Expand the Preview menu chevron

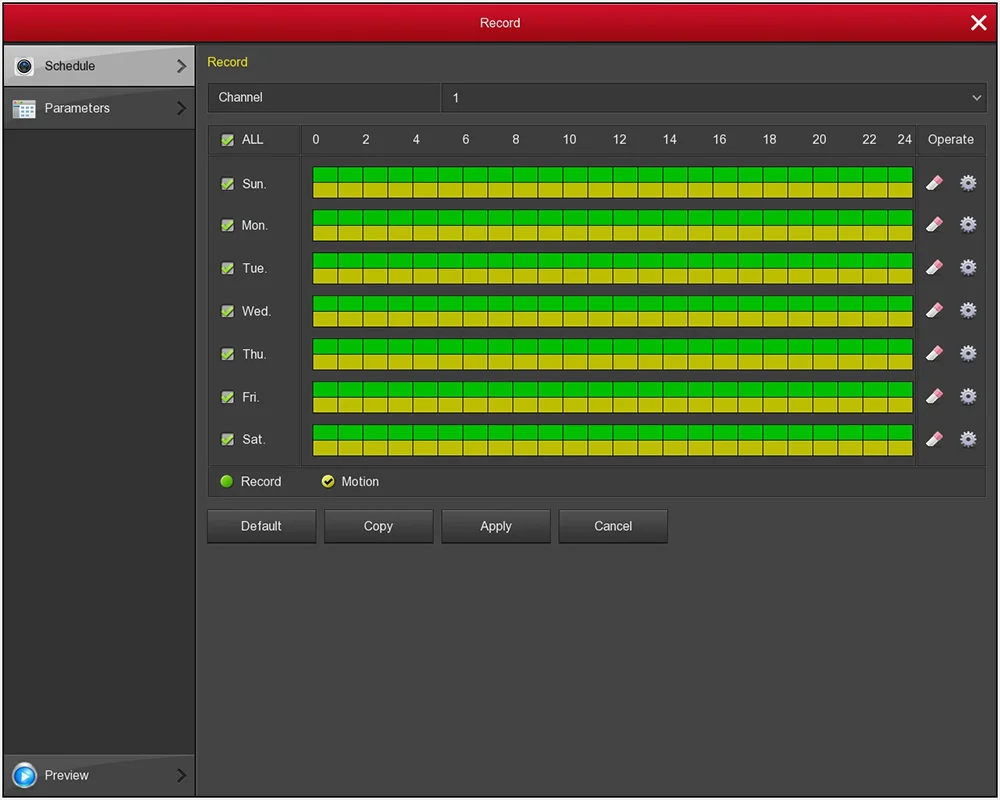(x=181, y=775)
